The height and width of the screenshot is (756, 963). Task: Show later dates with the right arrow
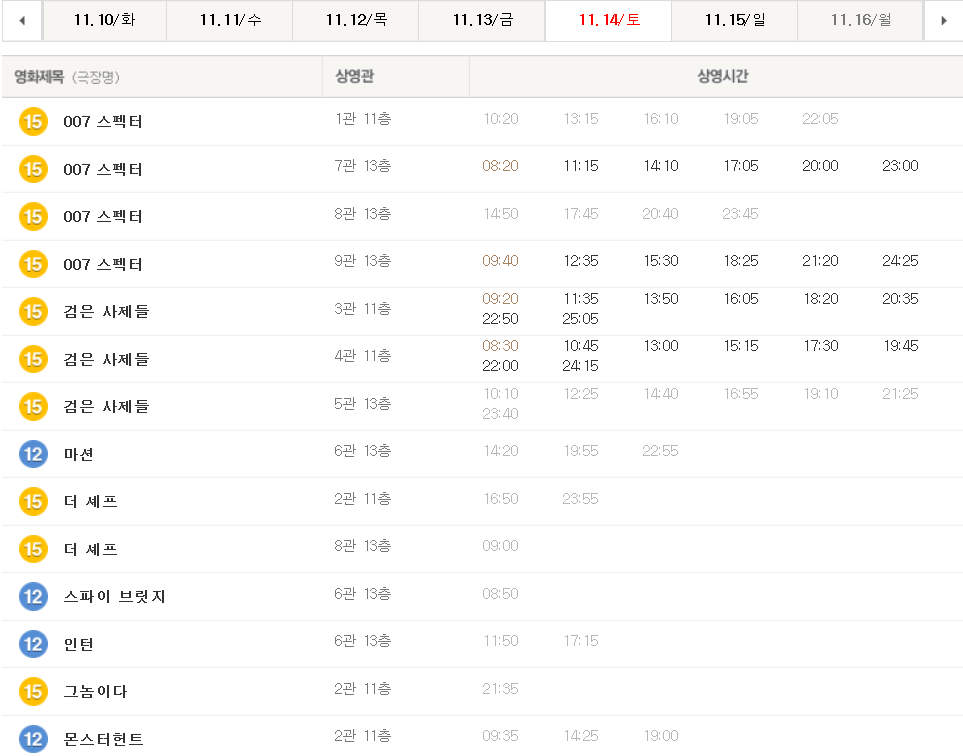click(944, 20)
